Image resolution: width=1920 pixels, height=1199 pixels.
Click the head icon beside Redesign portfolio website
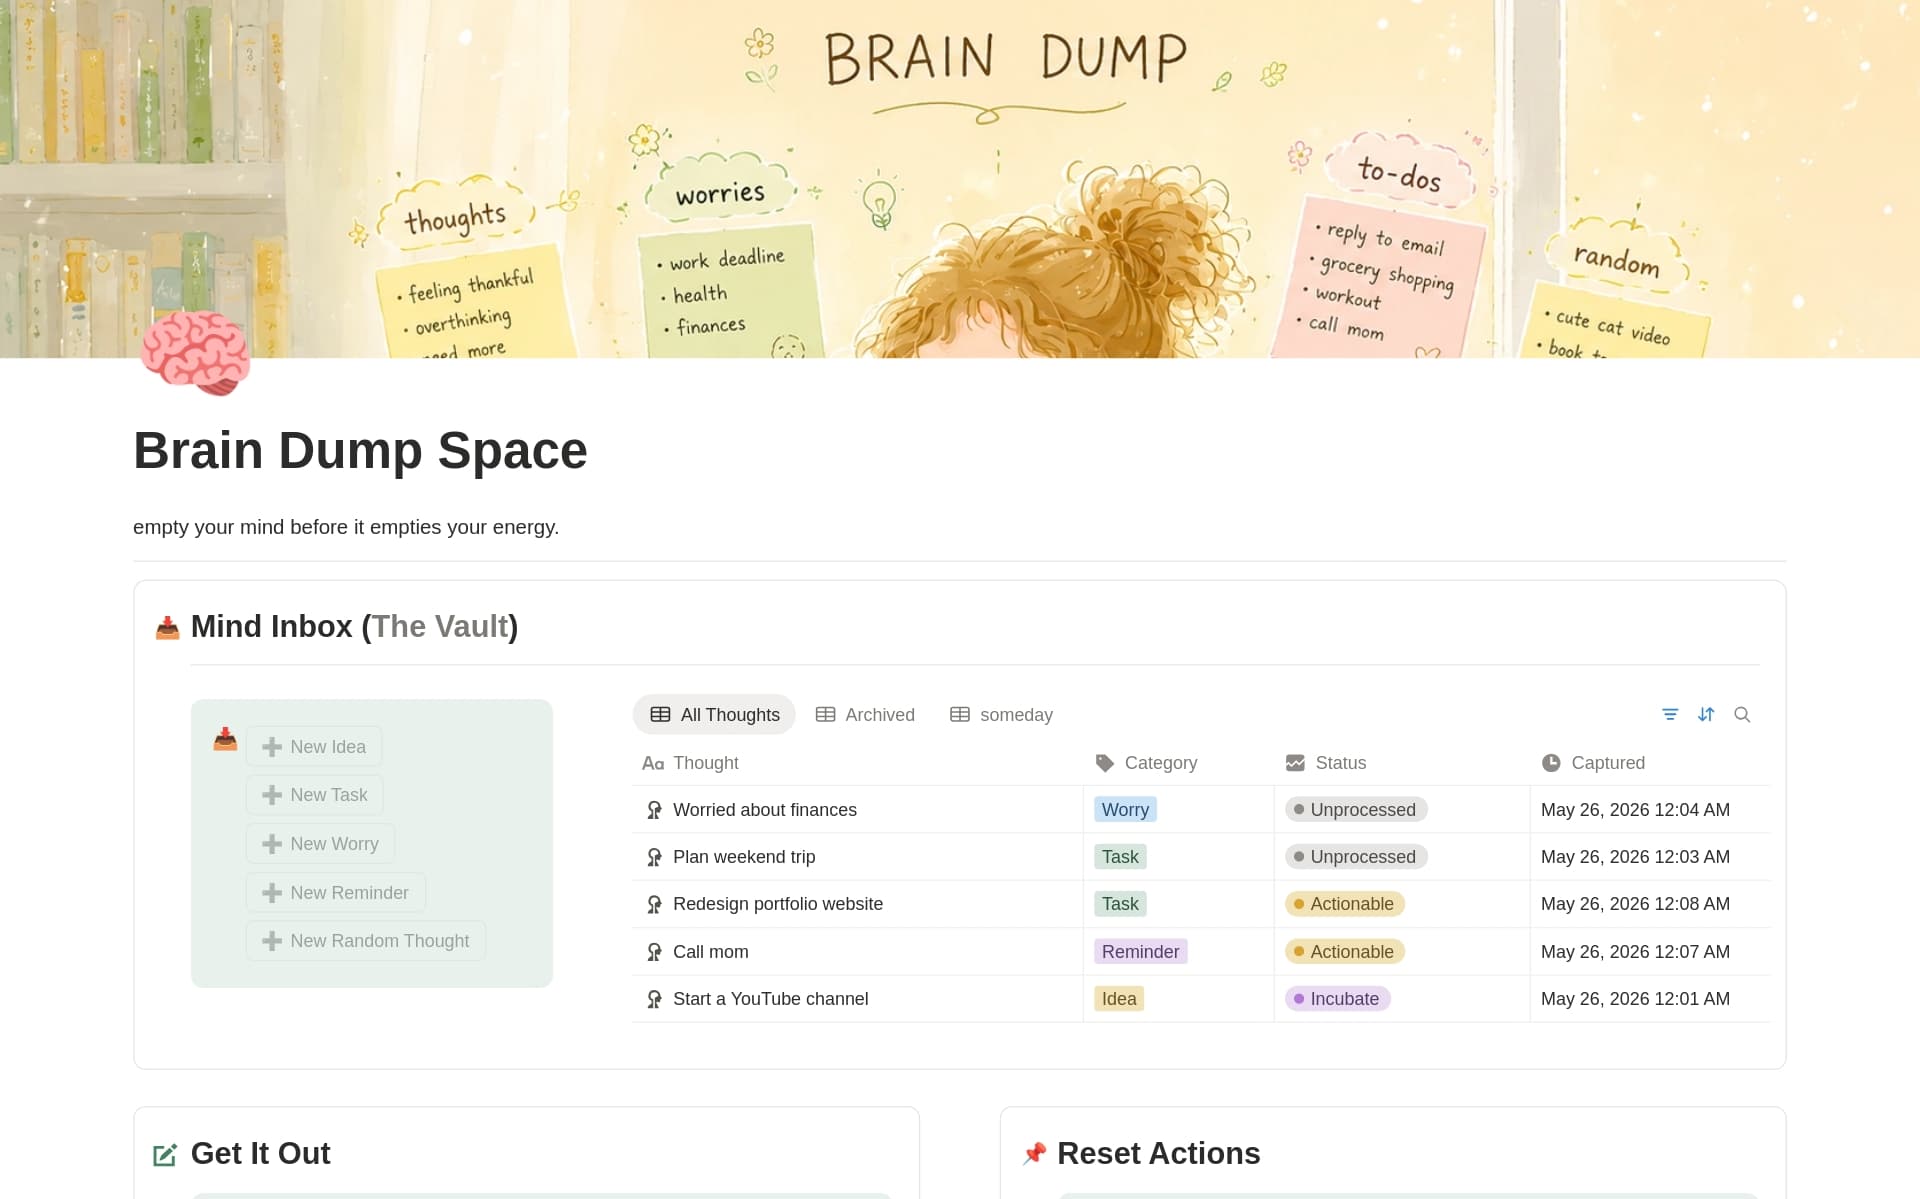tap(654, 904)
